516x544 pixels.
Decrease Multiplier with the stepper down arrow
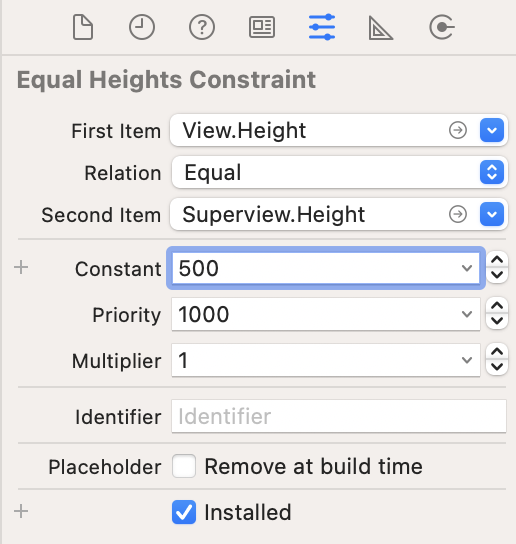[x=497, y=367]
